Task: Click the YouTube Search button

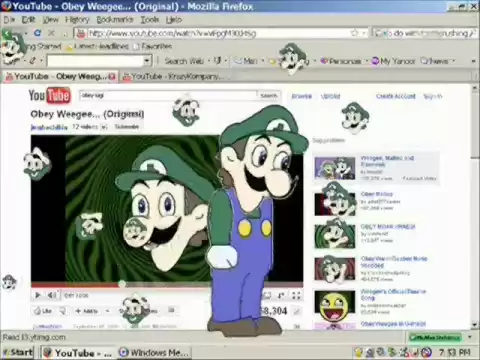Action: tap(269, 96)
